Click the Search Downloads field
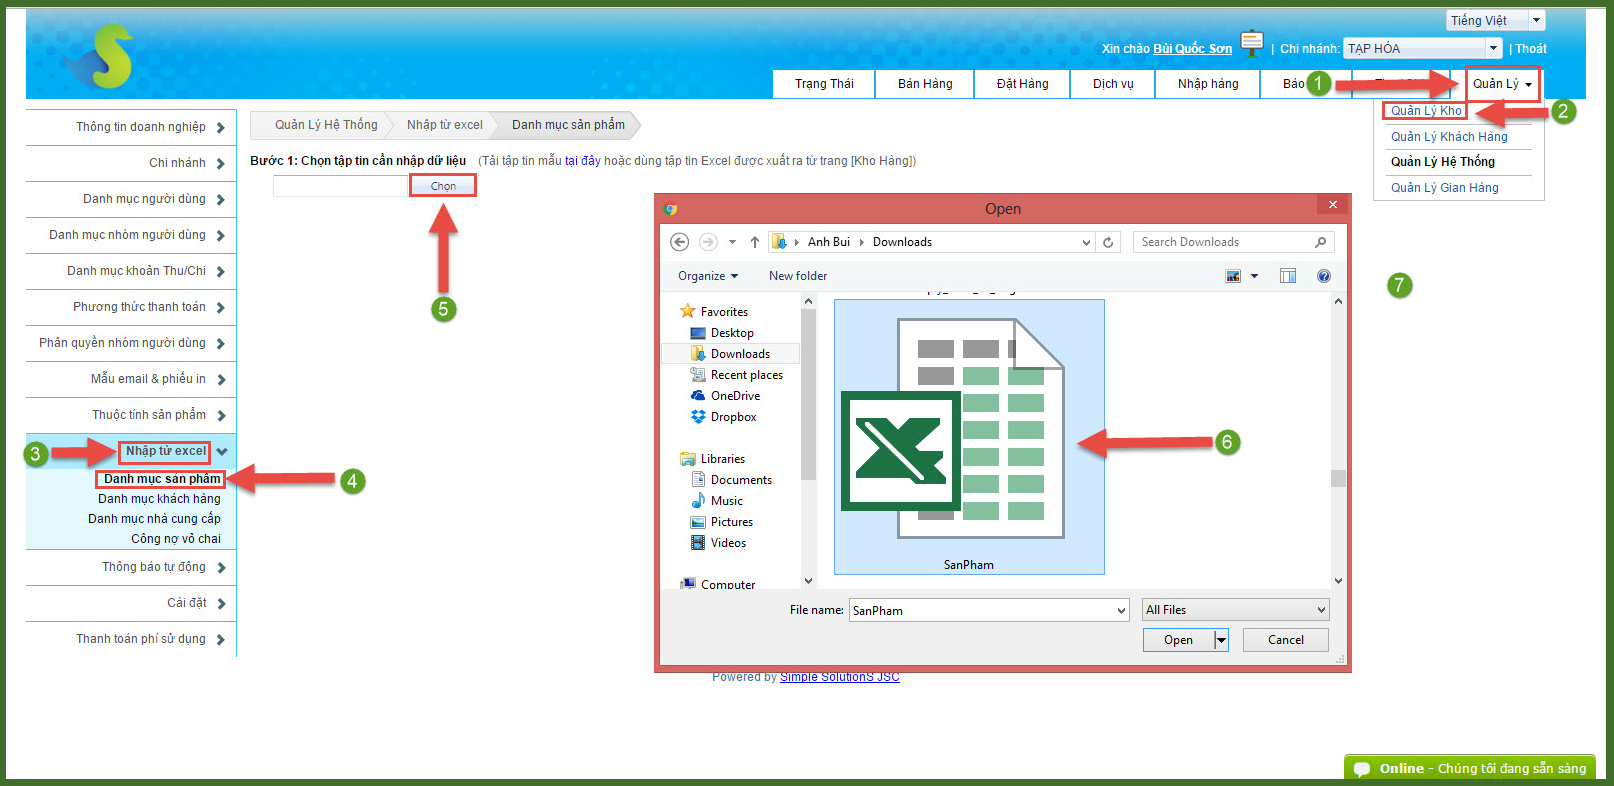Viewport: 1614px width, 786px height. point(1225,242)
